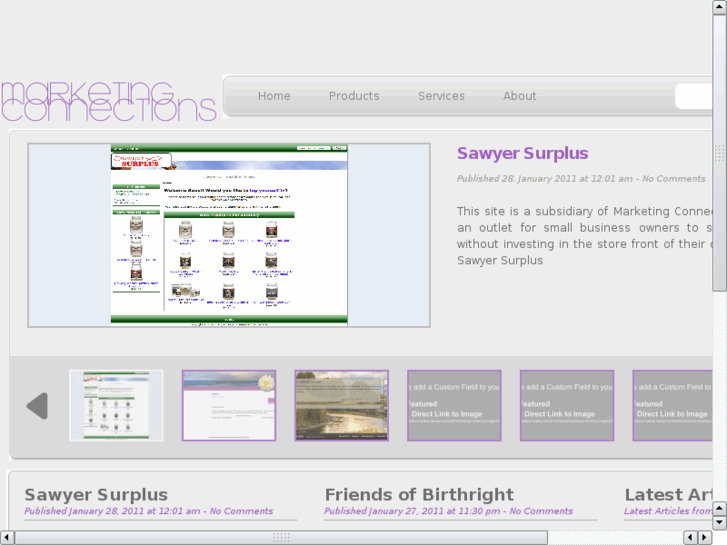Viewport: 727px width, 545px height.
Task: Select the second thumbnail with flower page
Action: pos(229,405)
